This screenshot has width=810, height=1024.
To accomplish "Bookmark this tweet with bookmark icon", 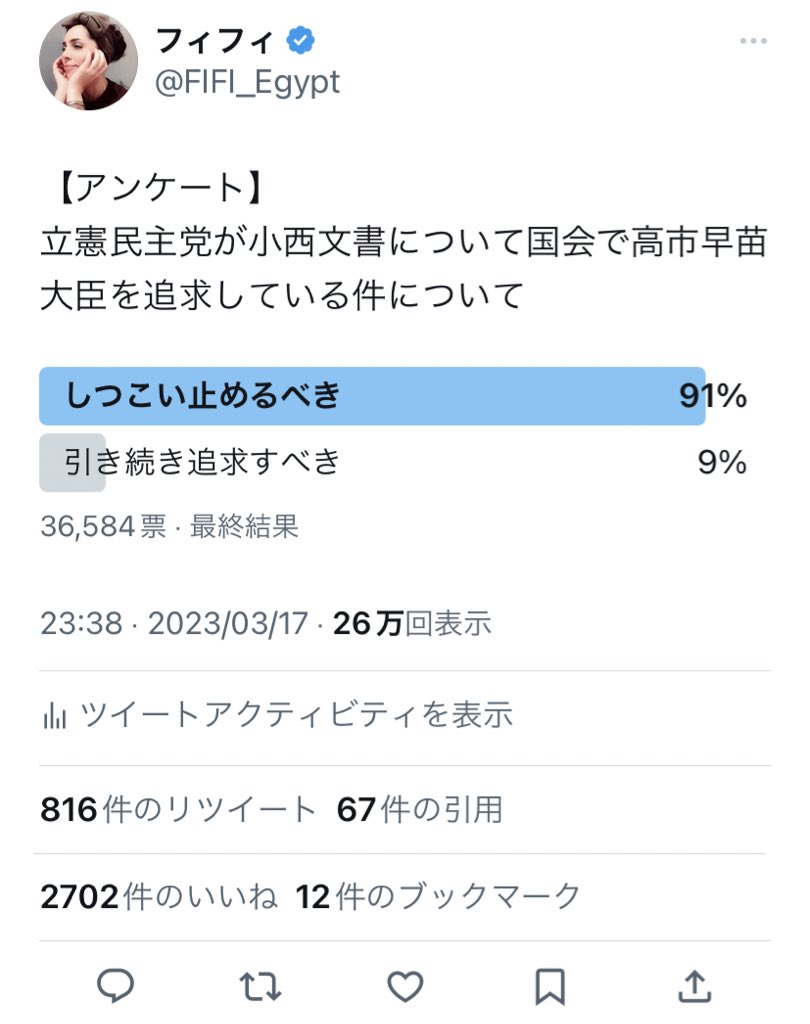I will [550, 987].
